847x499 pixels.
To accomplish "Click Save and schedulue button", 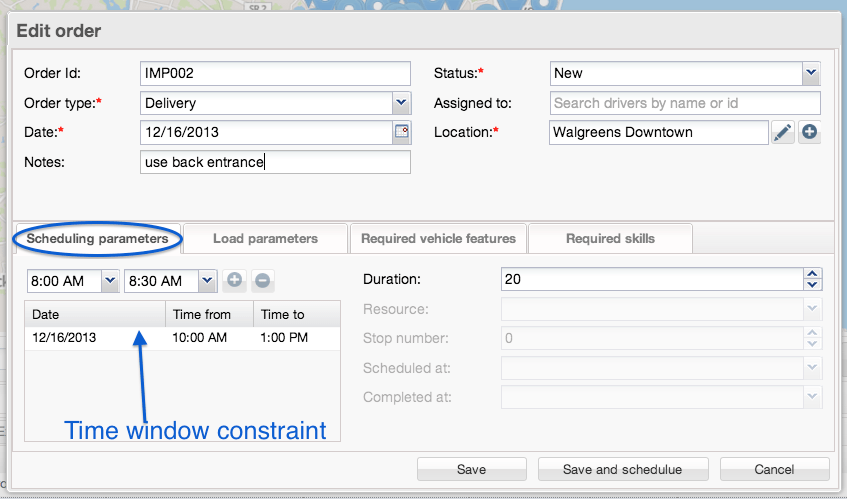I will 623,469.
